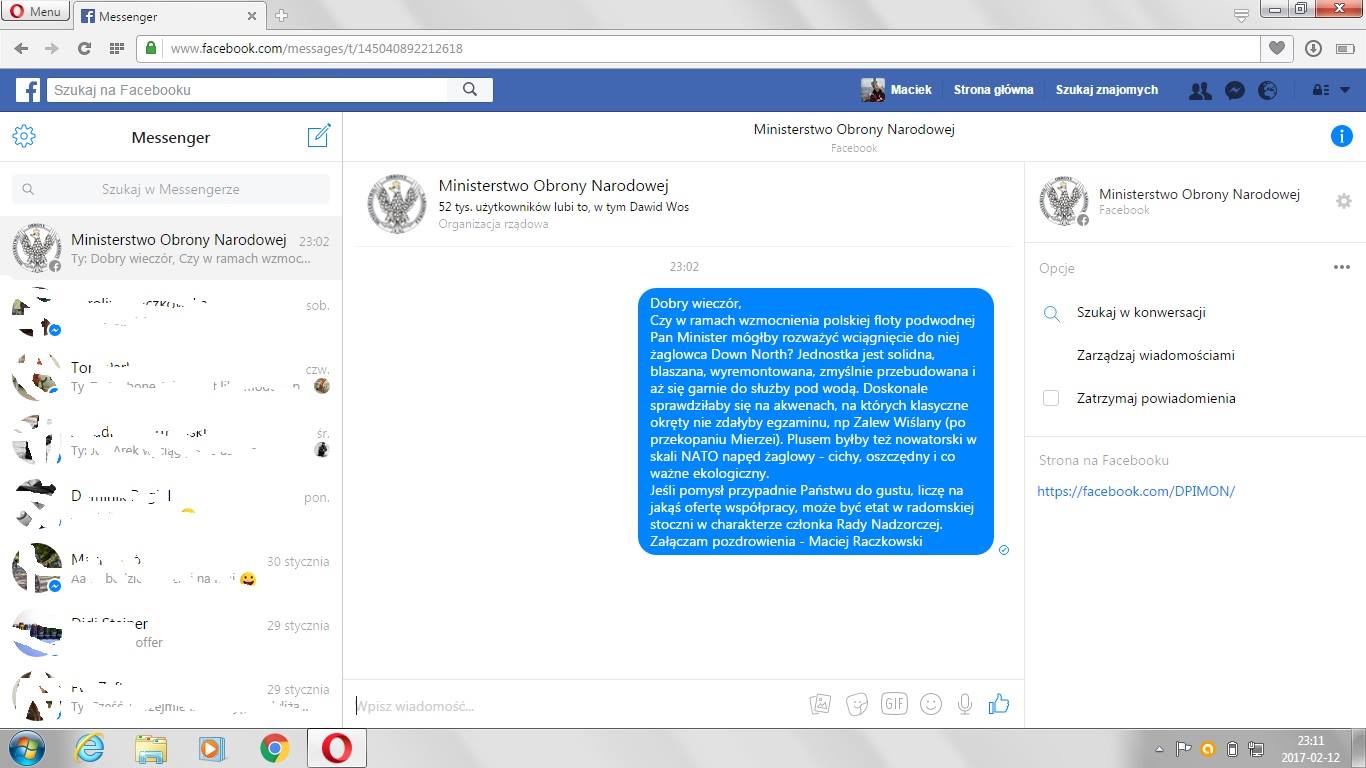Open notifications globe icon
This screenshot has width=1366, height=768.
coord(1268,90)
